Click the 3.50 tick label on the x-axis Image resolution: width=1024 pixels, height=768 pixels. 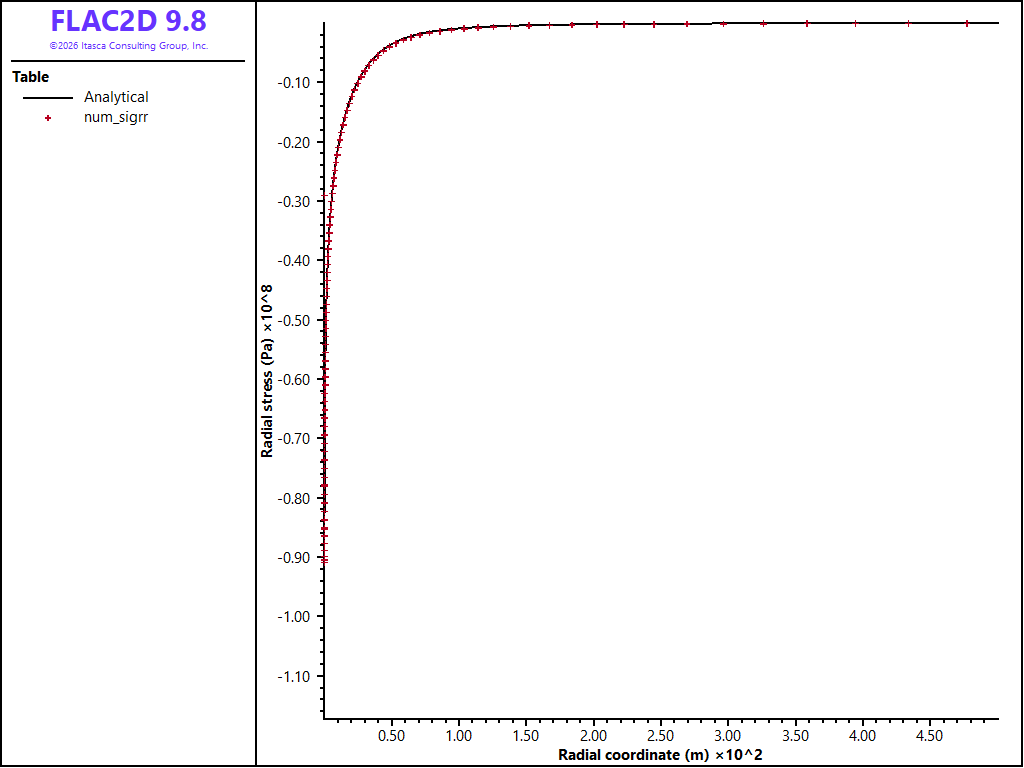[x=795, y=736]
